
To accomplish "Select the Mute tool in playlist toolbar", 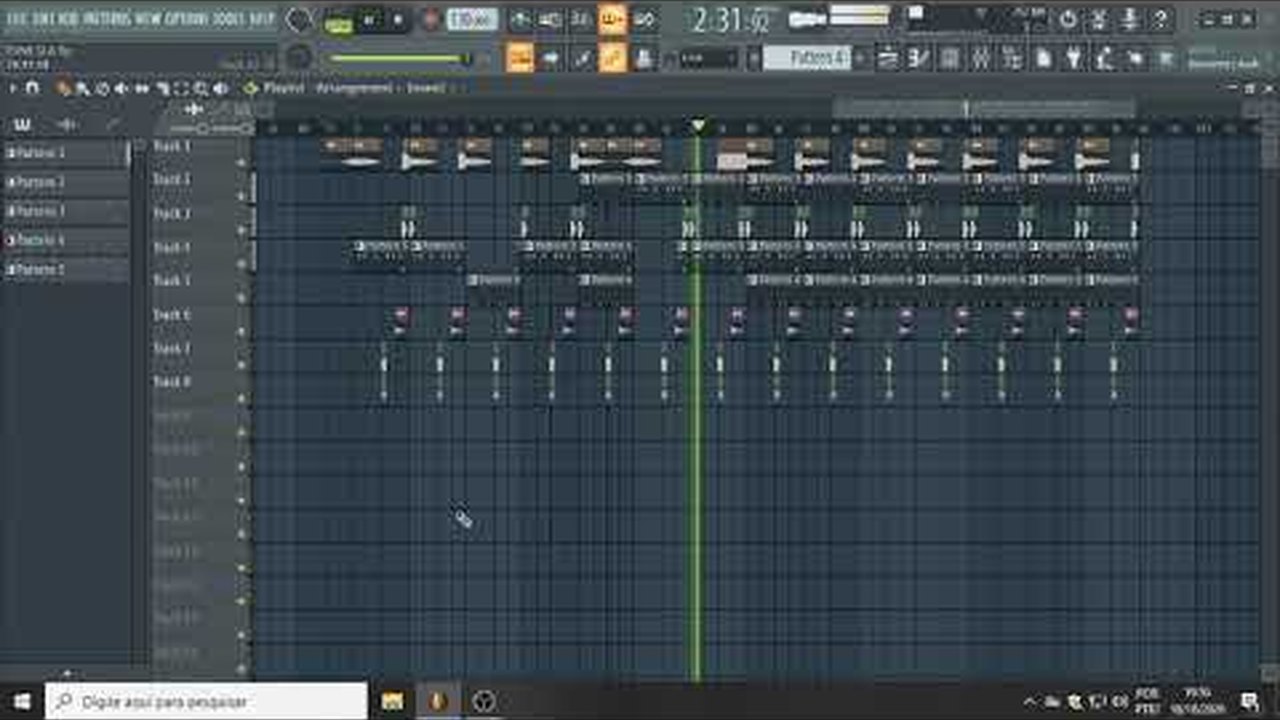I will click(x=121, y=89).
